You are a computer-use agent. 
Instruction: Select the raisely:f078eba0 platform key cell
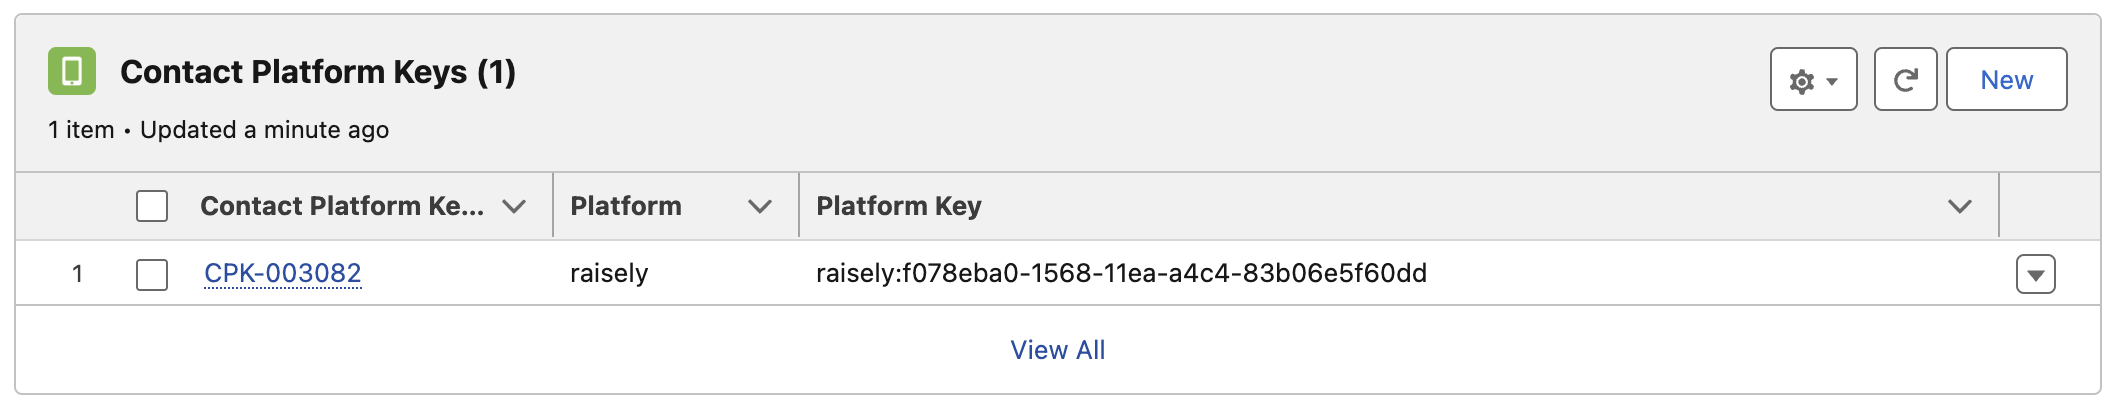[1121, 273]
